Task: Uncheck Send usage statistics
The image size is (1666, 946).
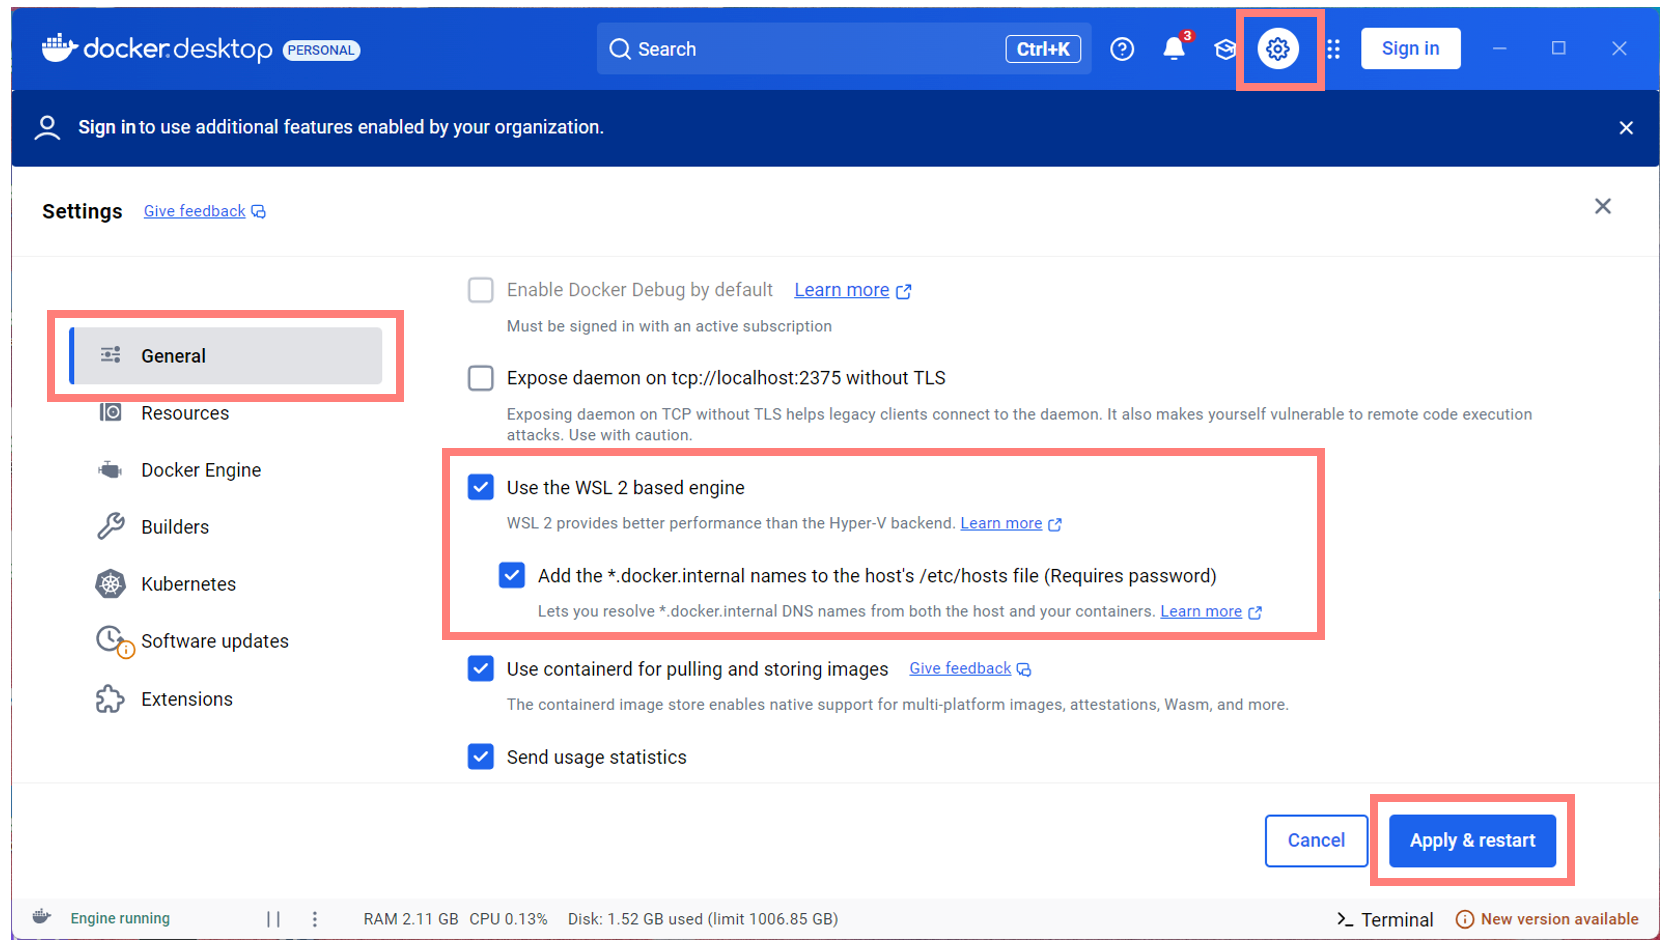Action: 481,756
